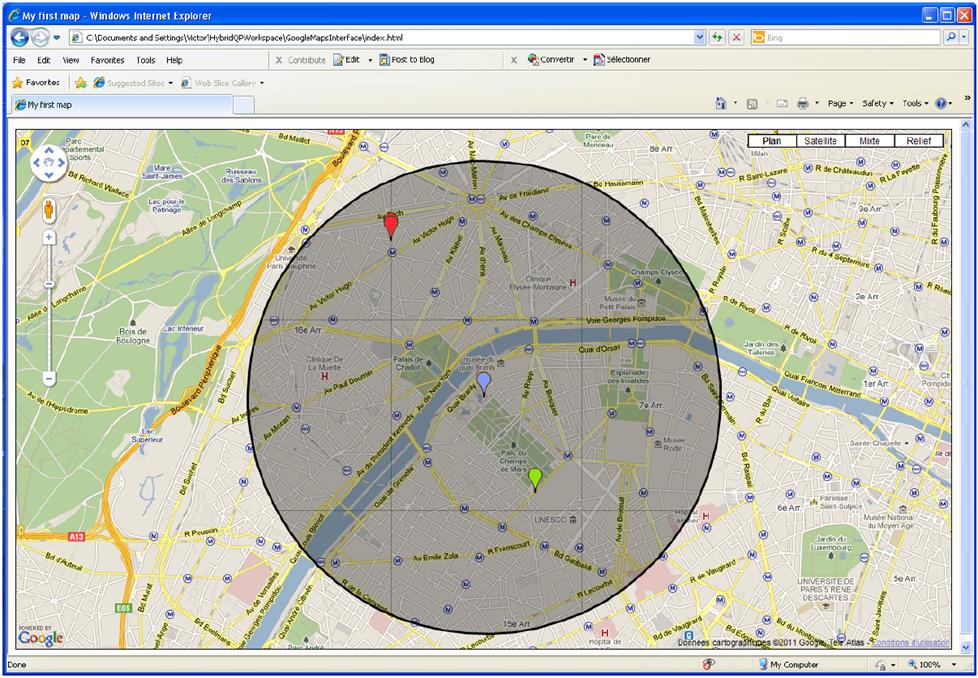Image resolution: width=978 pixels, height=678 pixels.
Task: Open the Conditions d'utilisation link
Action: click(910, 642)
